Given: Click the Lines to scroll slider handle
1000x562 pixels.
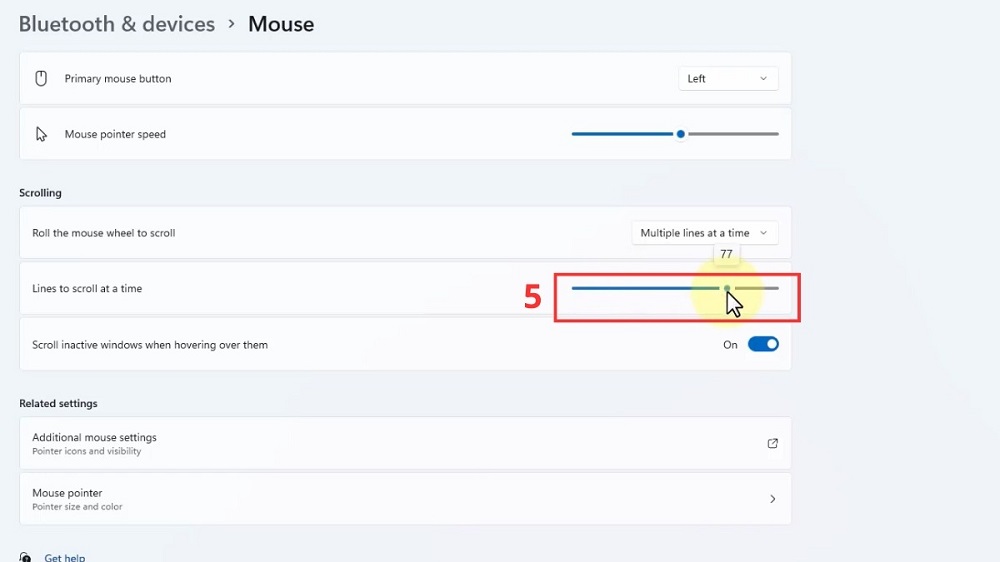Looking at the screenshot, I should [x=727, y=288].
